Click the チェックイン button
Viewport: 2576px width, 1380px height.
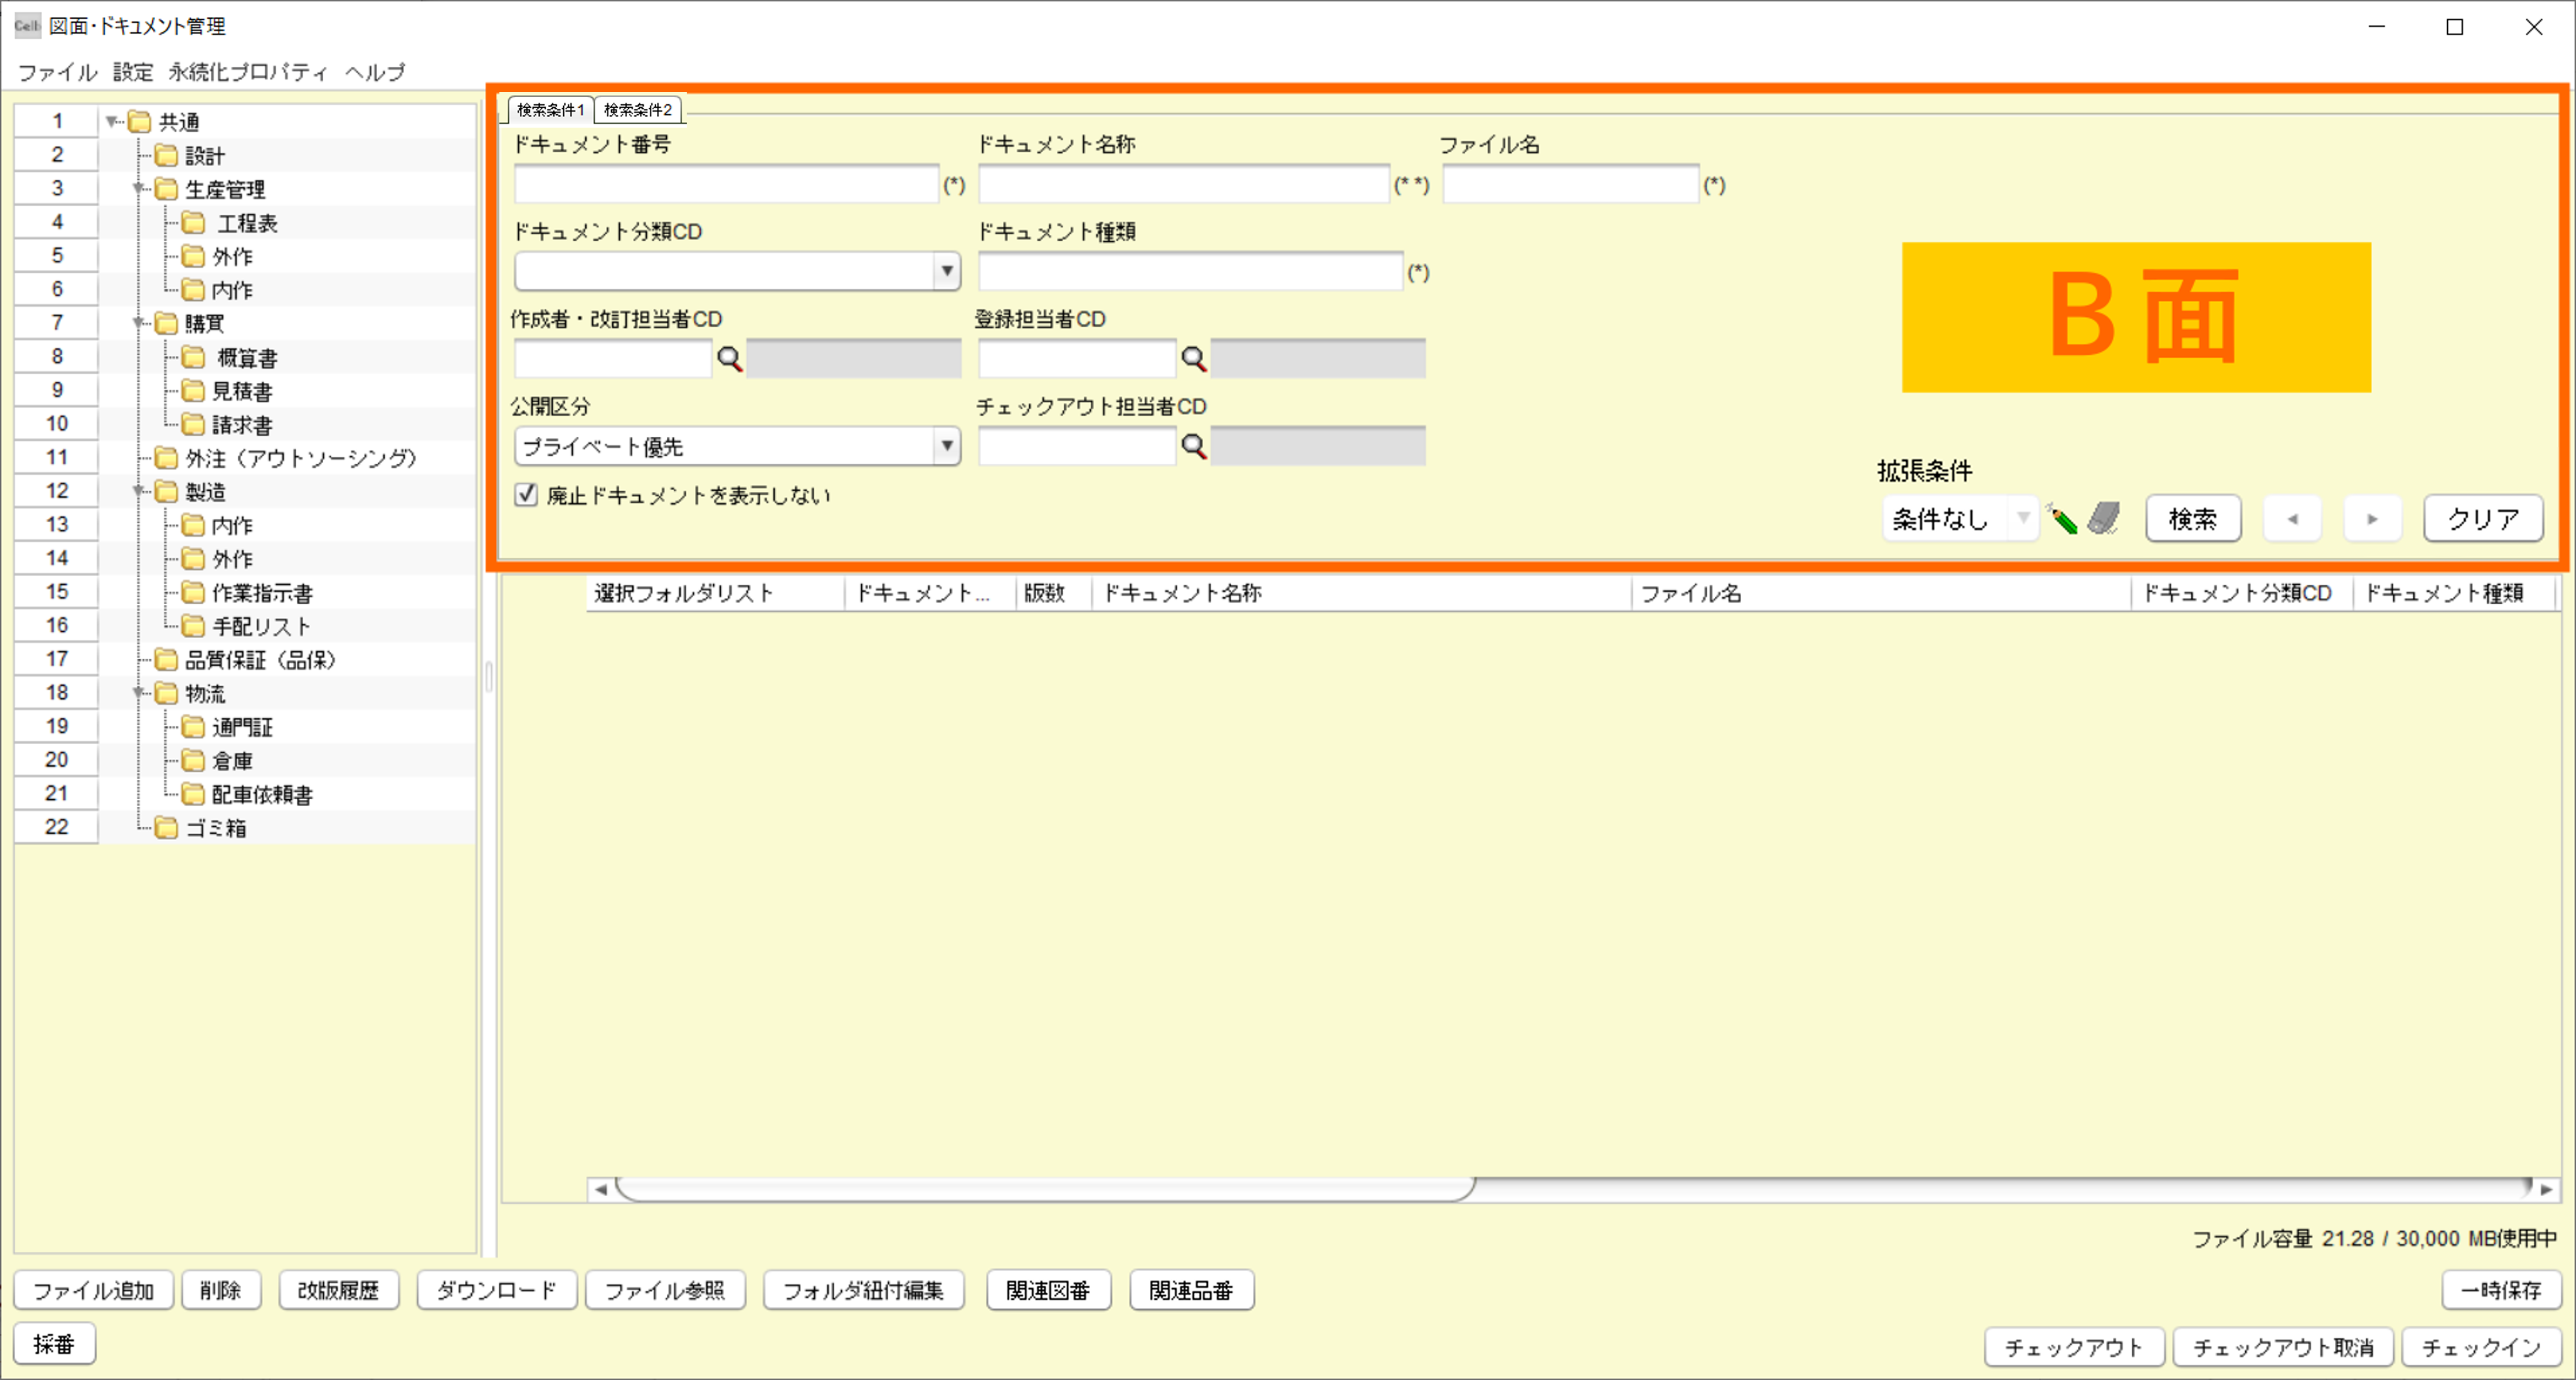pos(2481,1347)
